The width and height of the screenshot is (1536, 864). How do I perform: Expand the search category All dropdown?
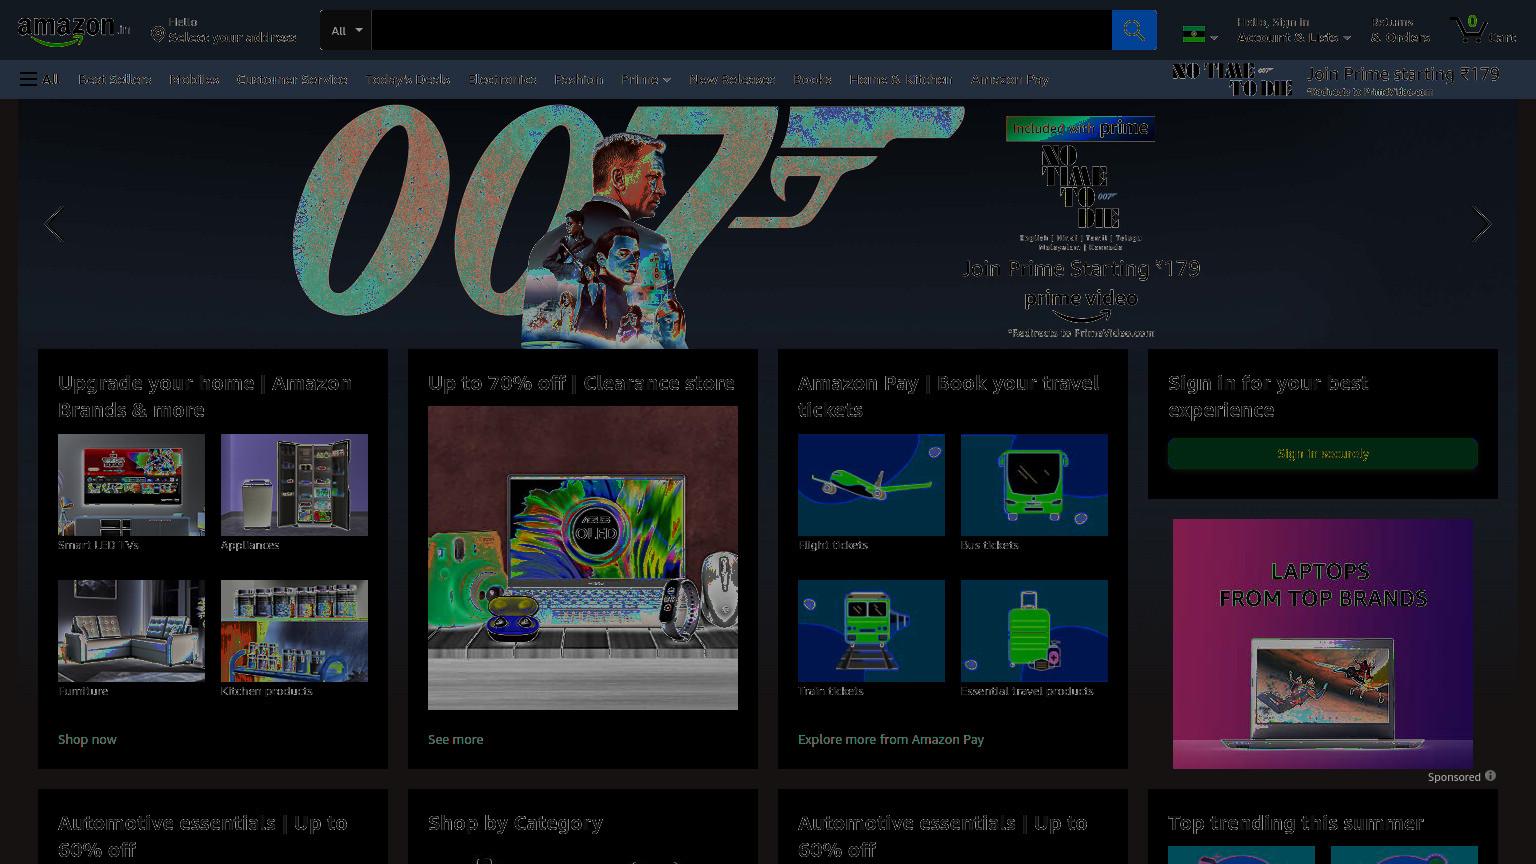coord(346,30)
